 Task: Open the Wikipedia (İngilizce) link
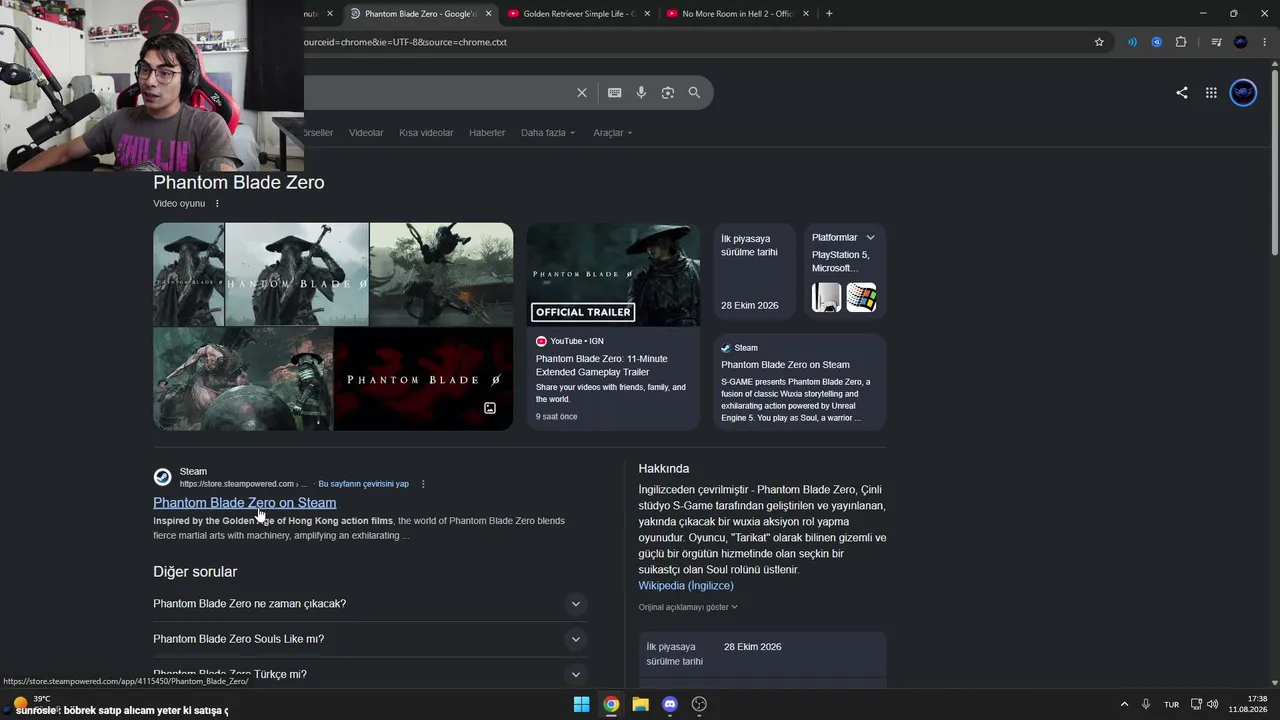tap(686, 586)
